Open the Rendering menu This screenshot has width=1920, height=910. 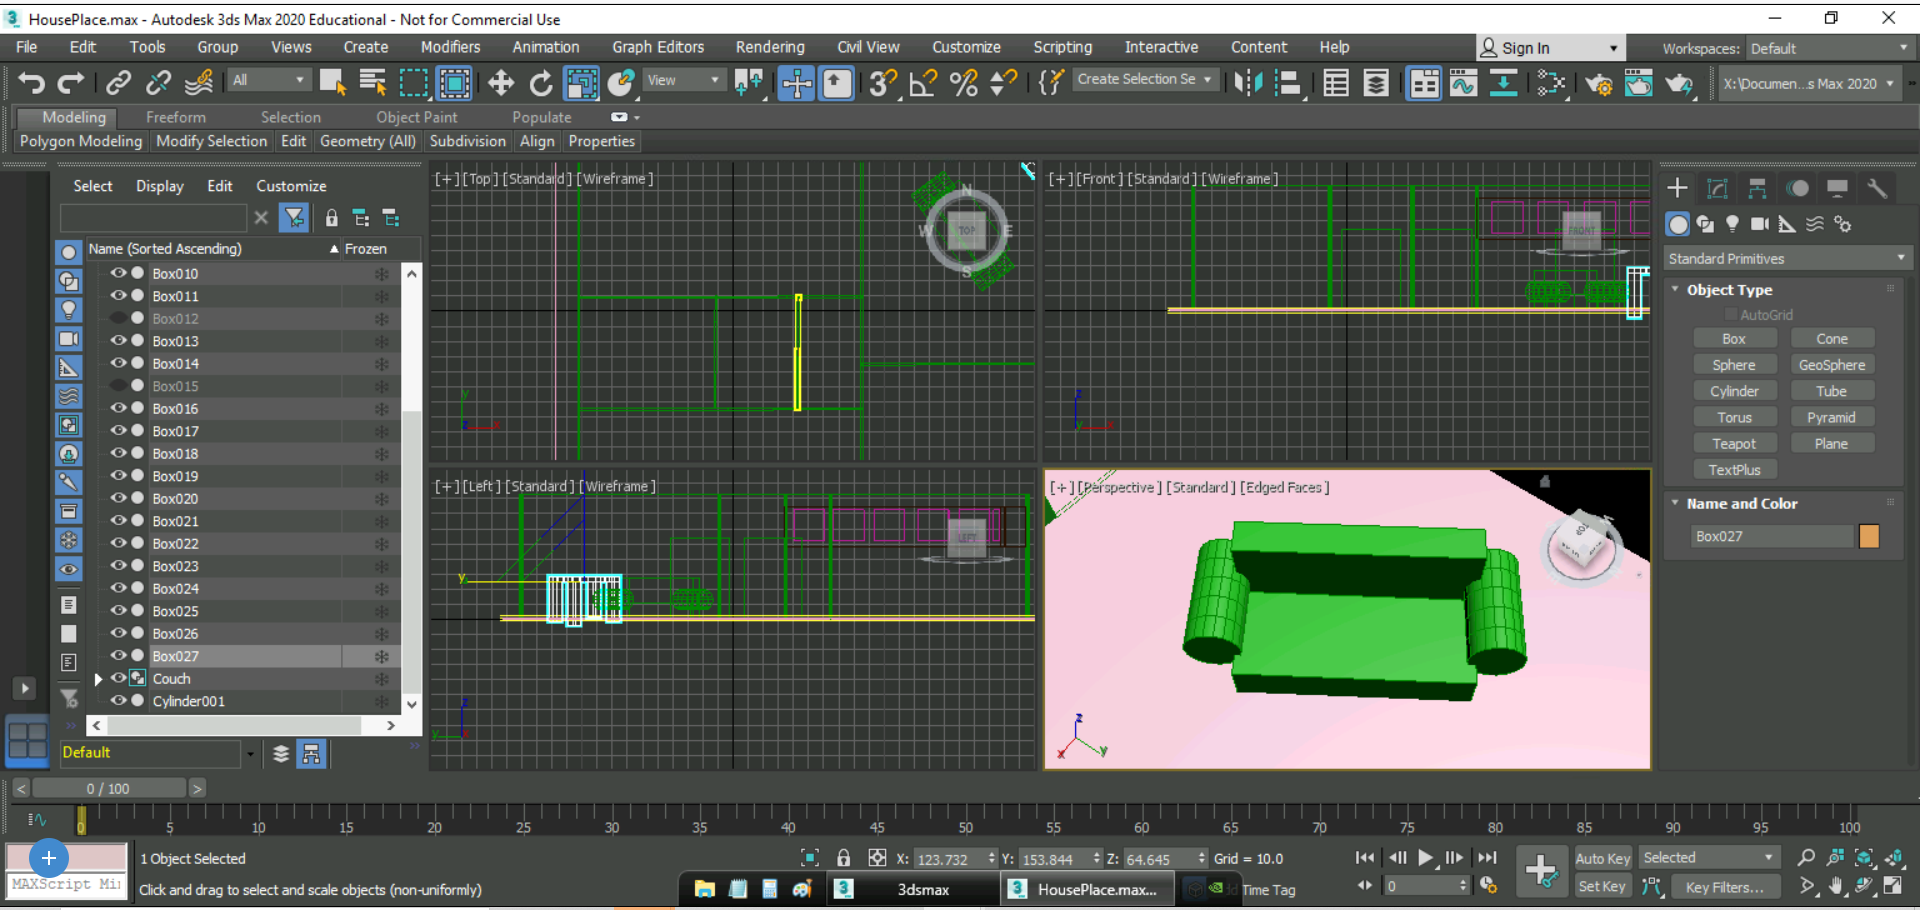pos(769,47)
